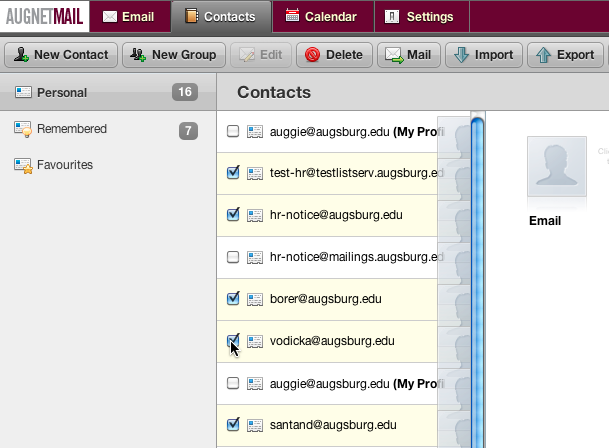Uncheck the test-hr@testlistserv checkbox

[x=233, y=173]
